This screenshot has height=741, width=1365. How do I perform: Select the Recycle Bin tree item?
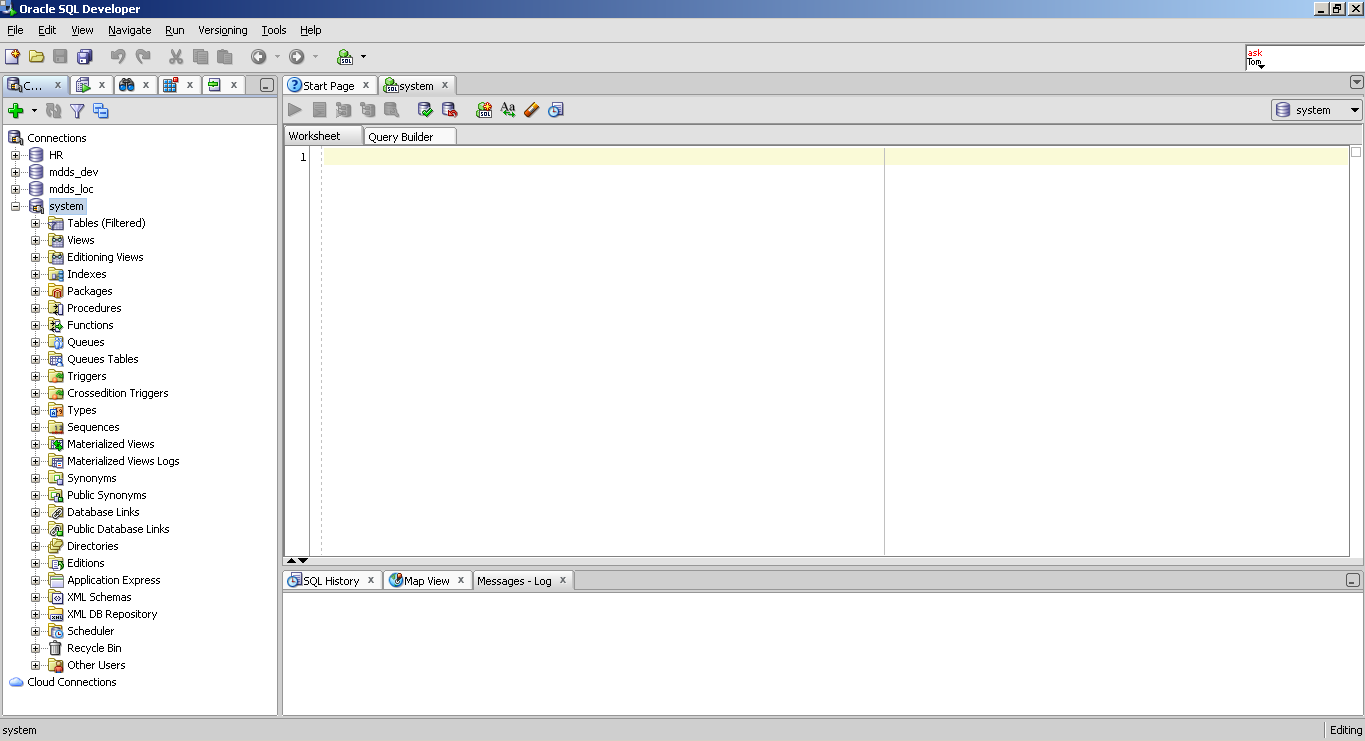(94, 648)
